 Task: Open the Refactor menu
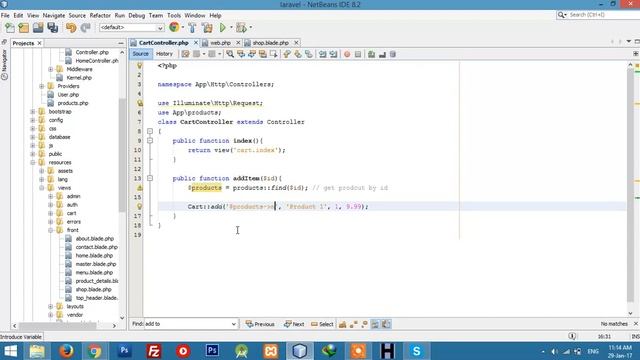100,16
